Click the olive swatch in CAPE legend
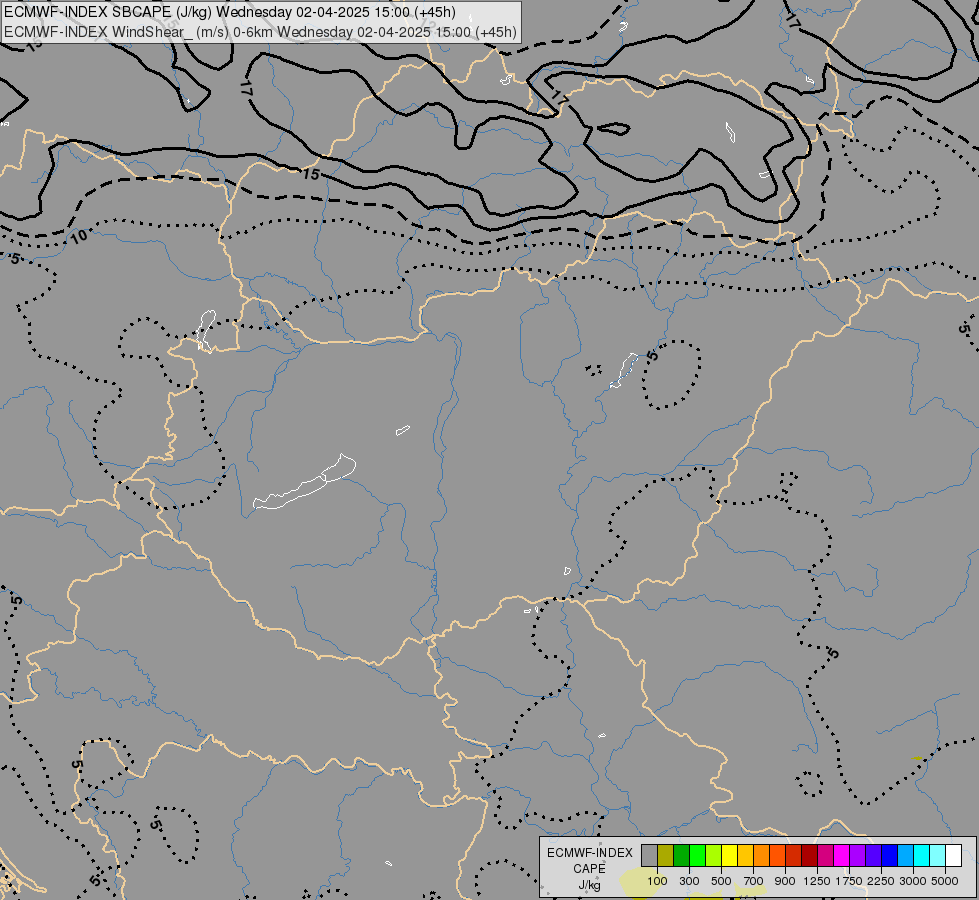This screenshot has height=900, width=979. coord(666,856)
